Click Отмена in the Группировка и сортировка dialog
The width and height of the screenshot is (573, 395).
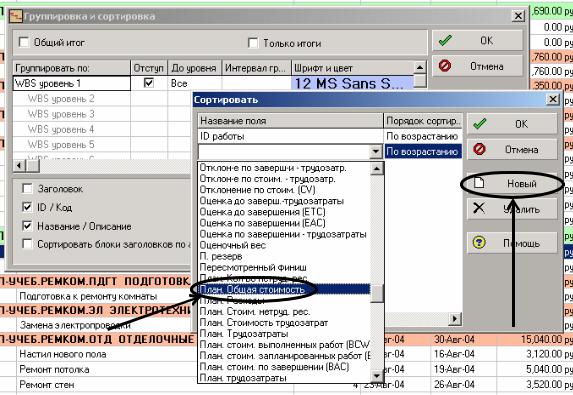click(477, 66)
